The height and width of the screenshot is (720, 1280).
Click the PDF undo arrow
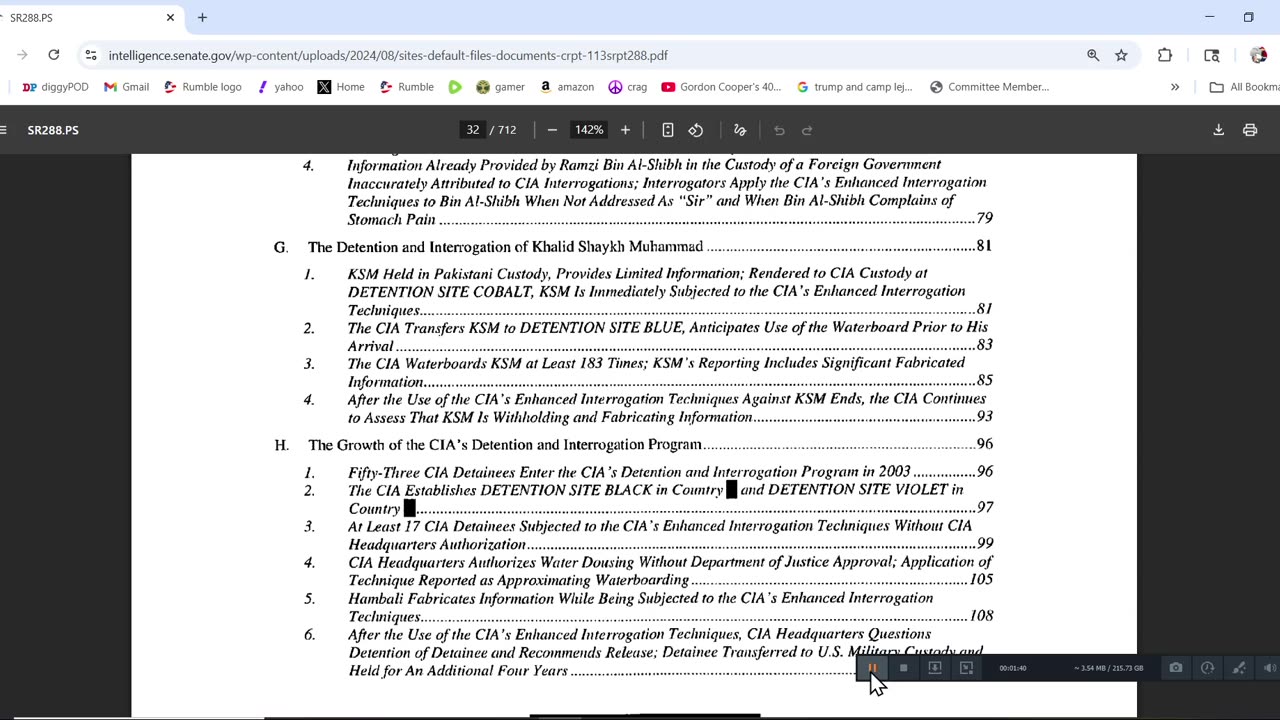click(779, 130)
